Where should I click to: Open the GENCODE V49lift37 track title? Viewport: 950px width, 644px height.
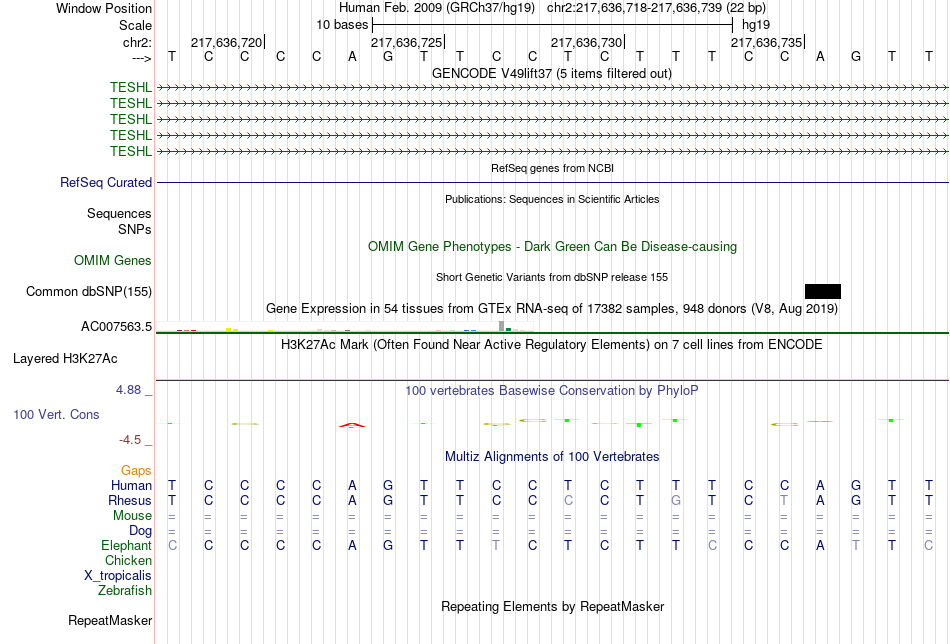[552, 74]
